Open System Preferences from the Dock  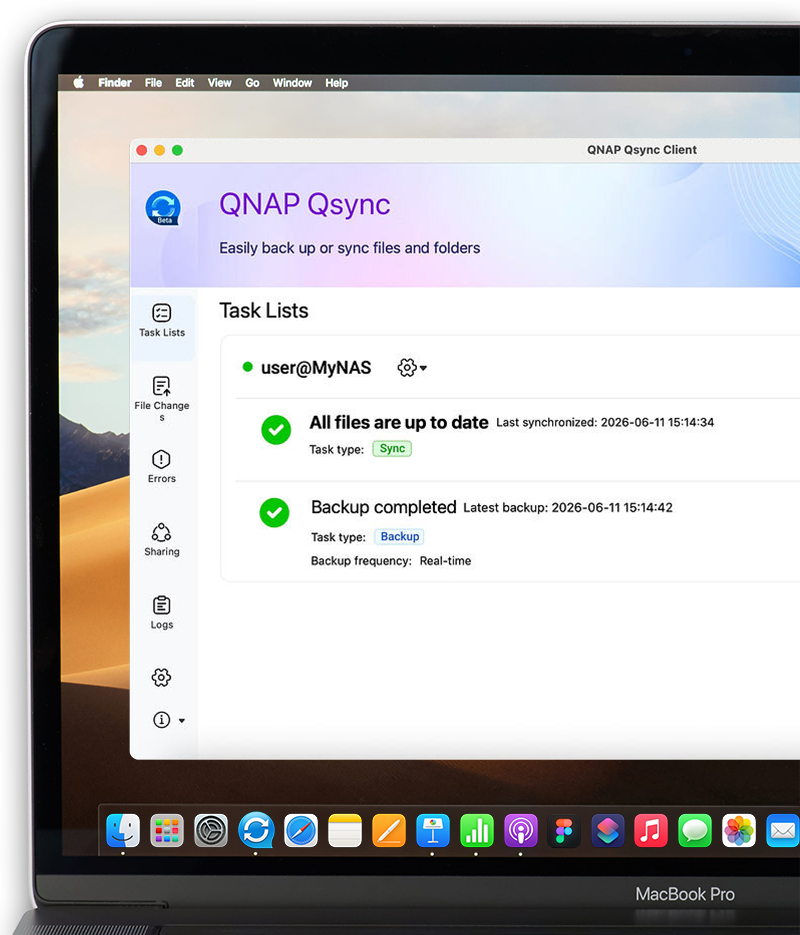(211, 830)
